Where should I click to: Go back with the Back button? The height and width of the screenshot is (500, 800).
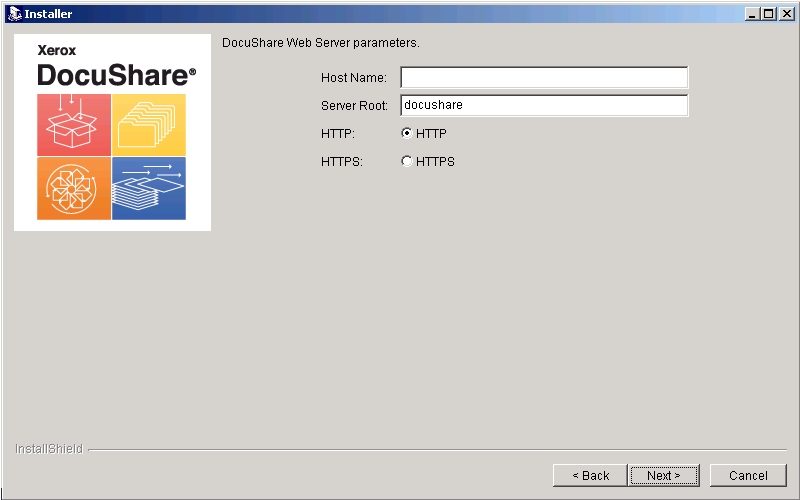coord(590,476)
